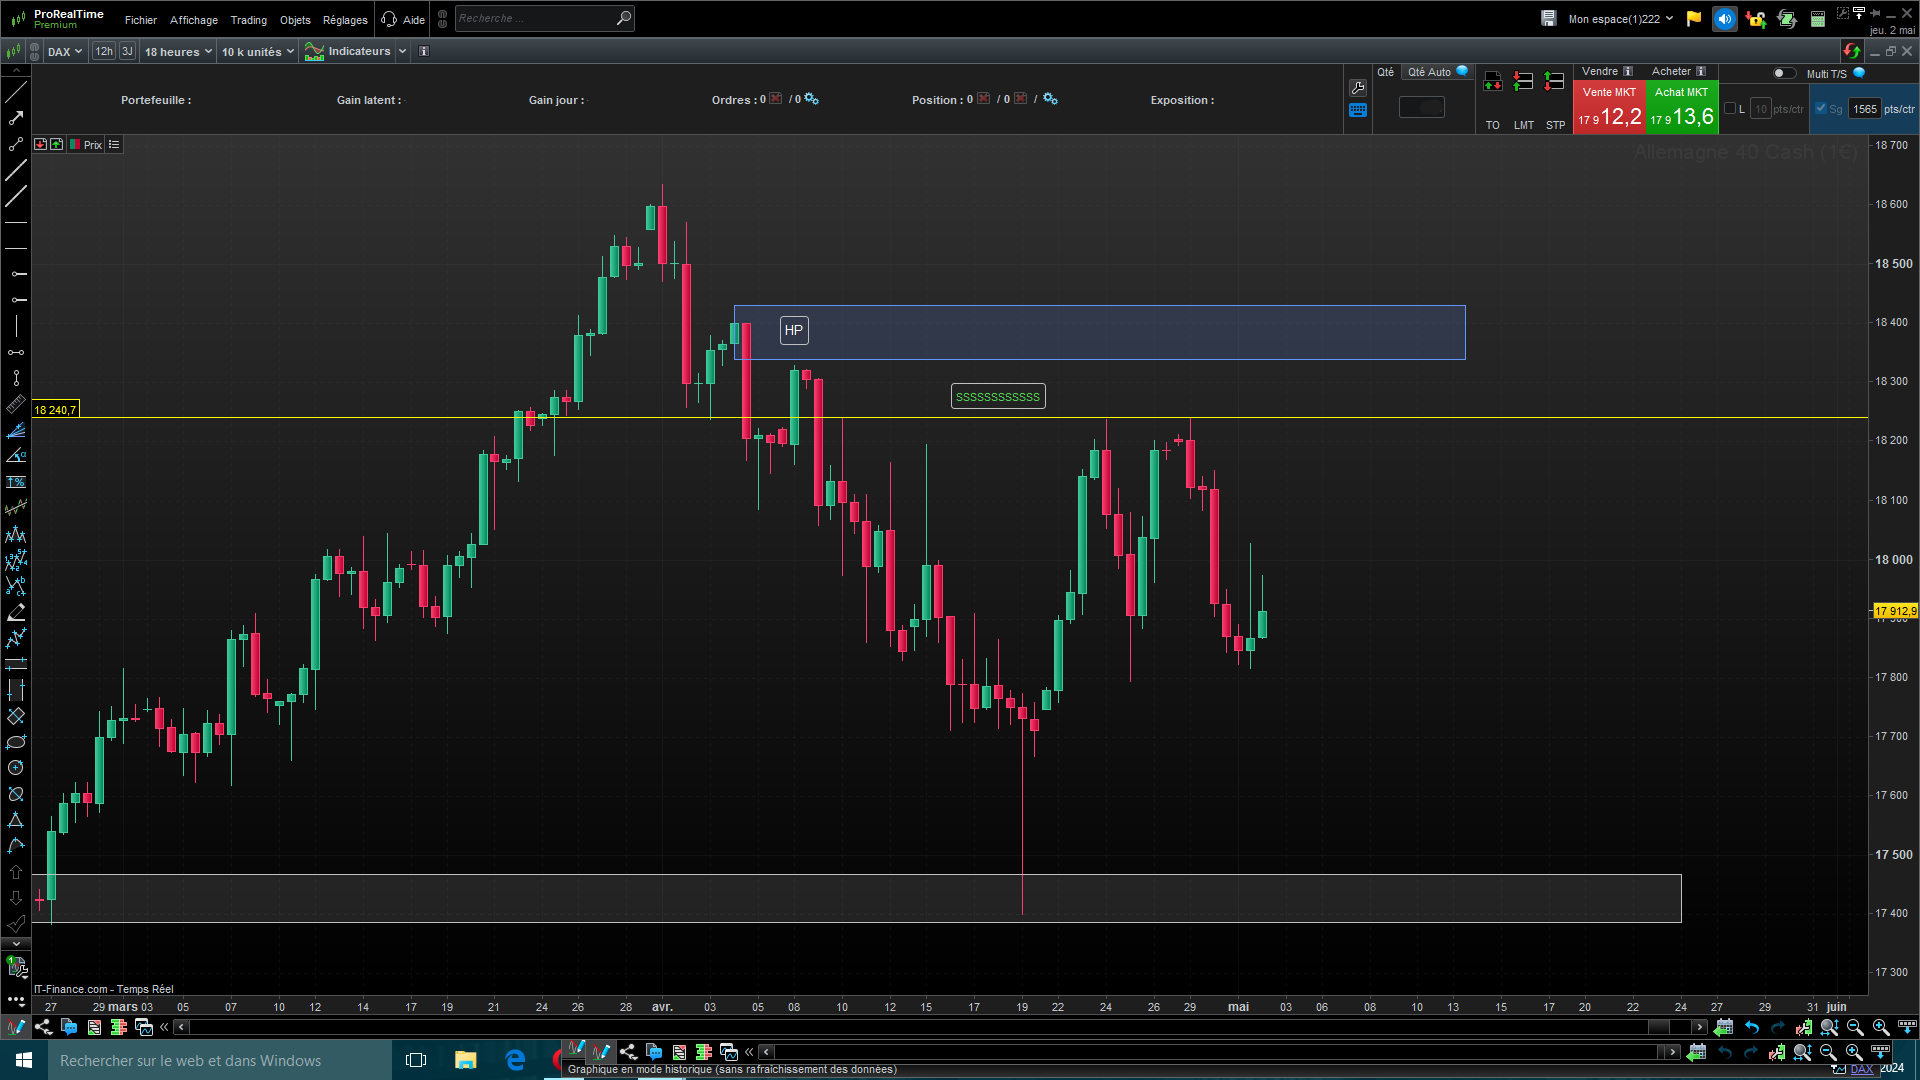Select the LMT limit order icon
1920x1080 pixels.
click(x=1524, y=82)
